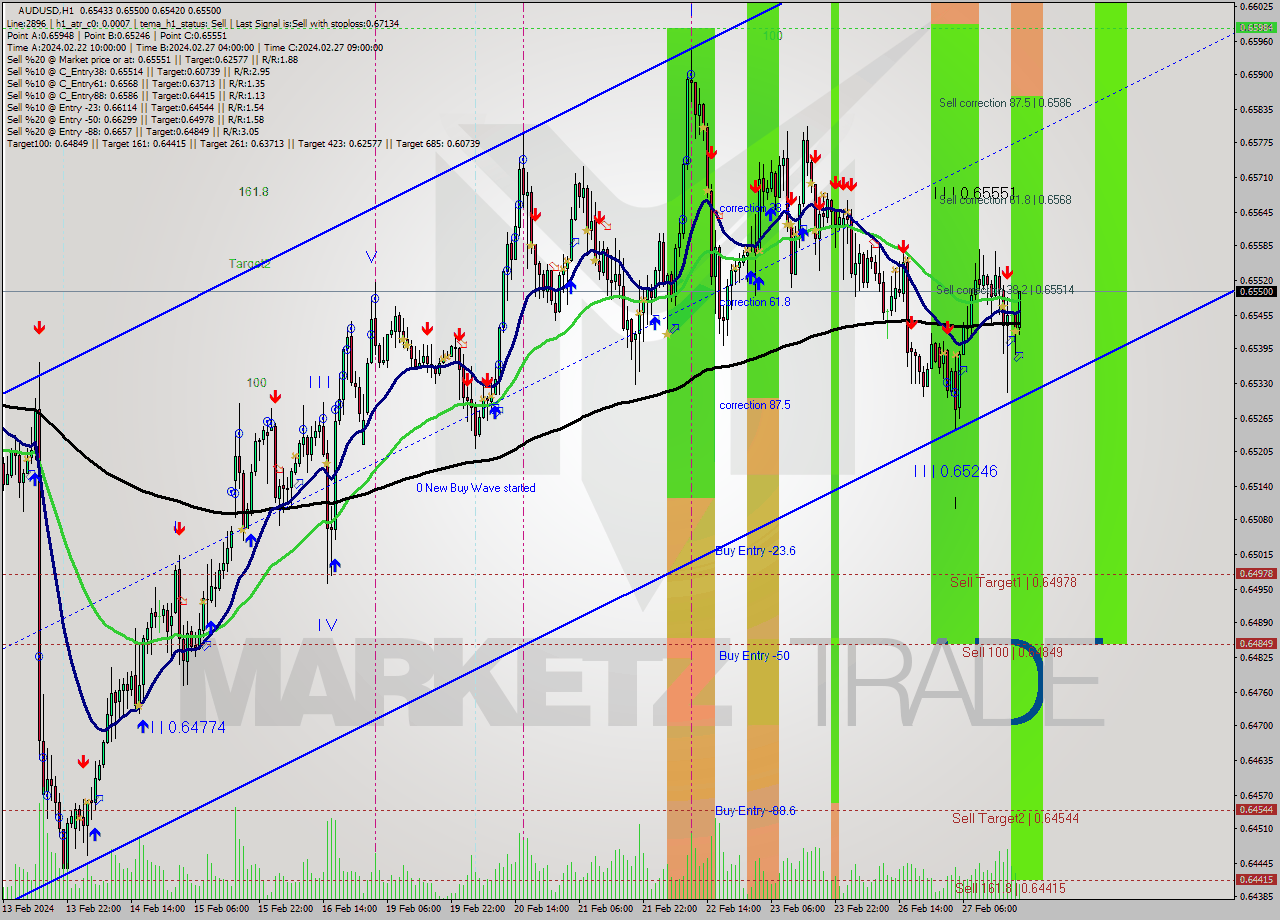Click the red 0.64978 price tag on axis
The height and width of the screenshot is (920, 1280).
click(x=1256, y=574)
